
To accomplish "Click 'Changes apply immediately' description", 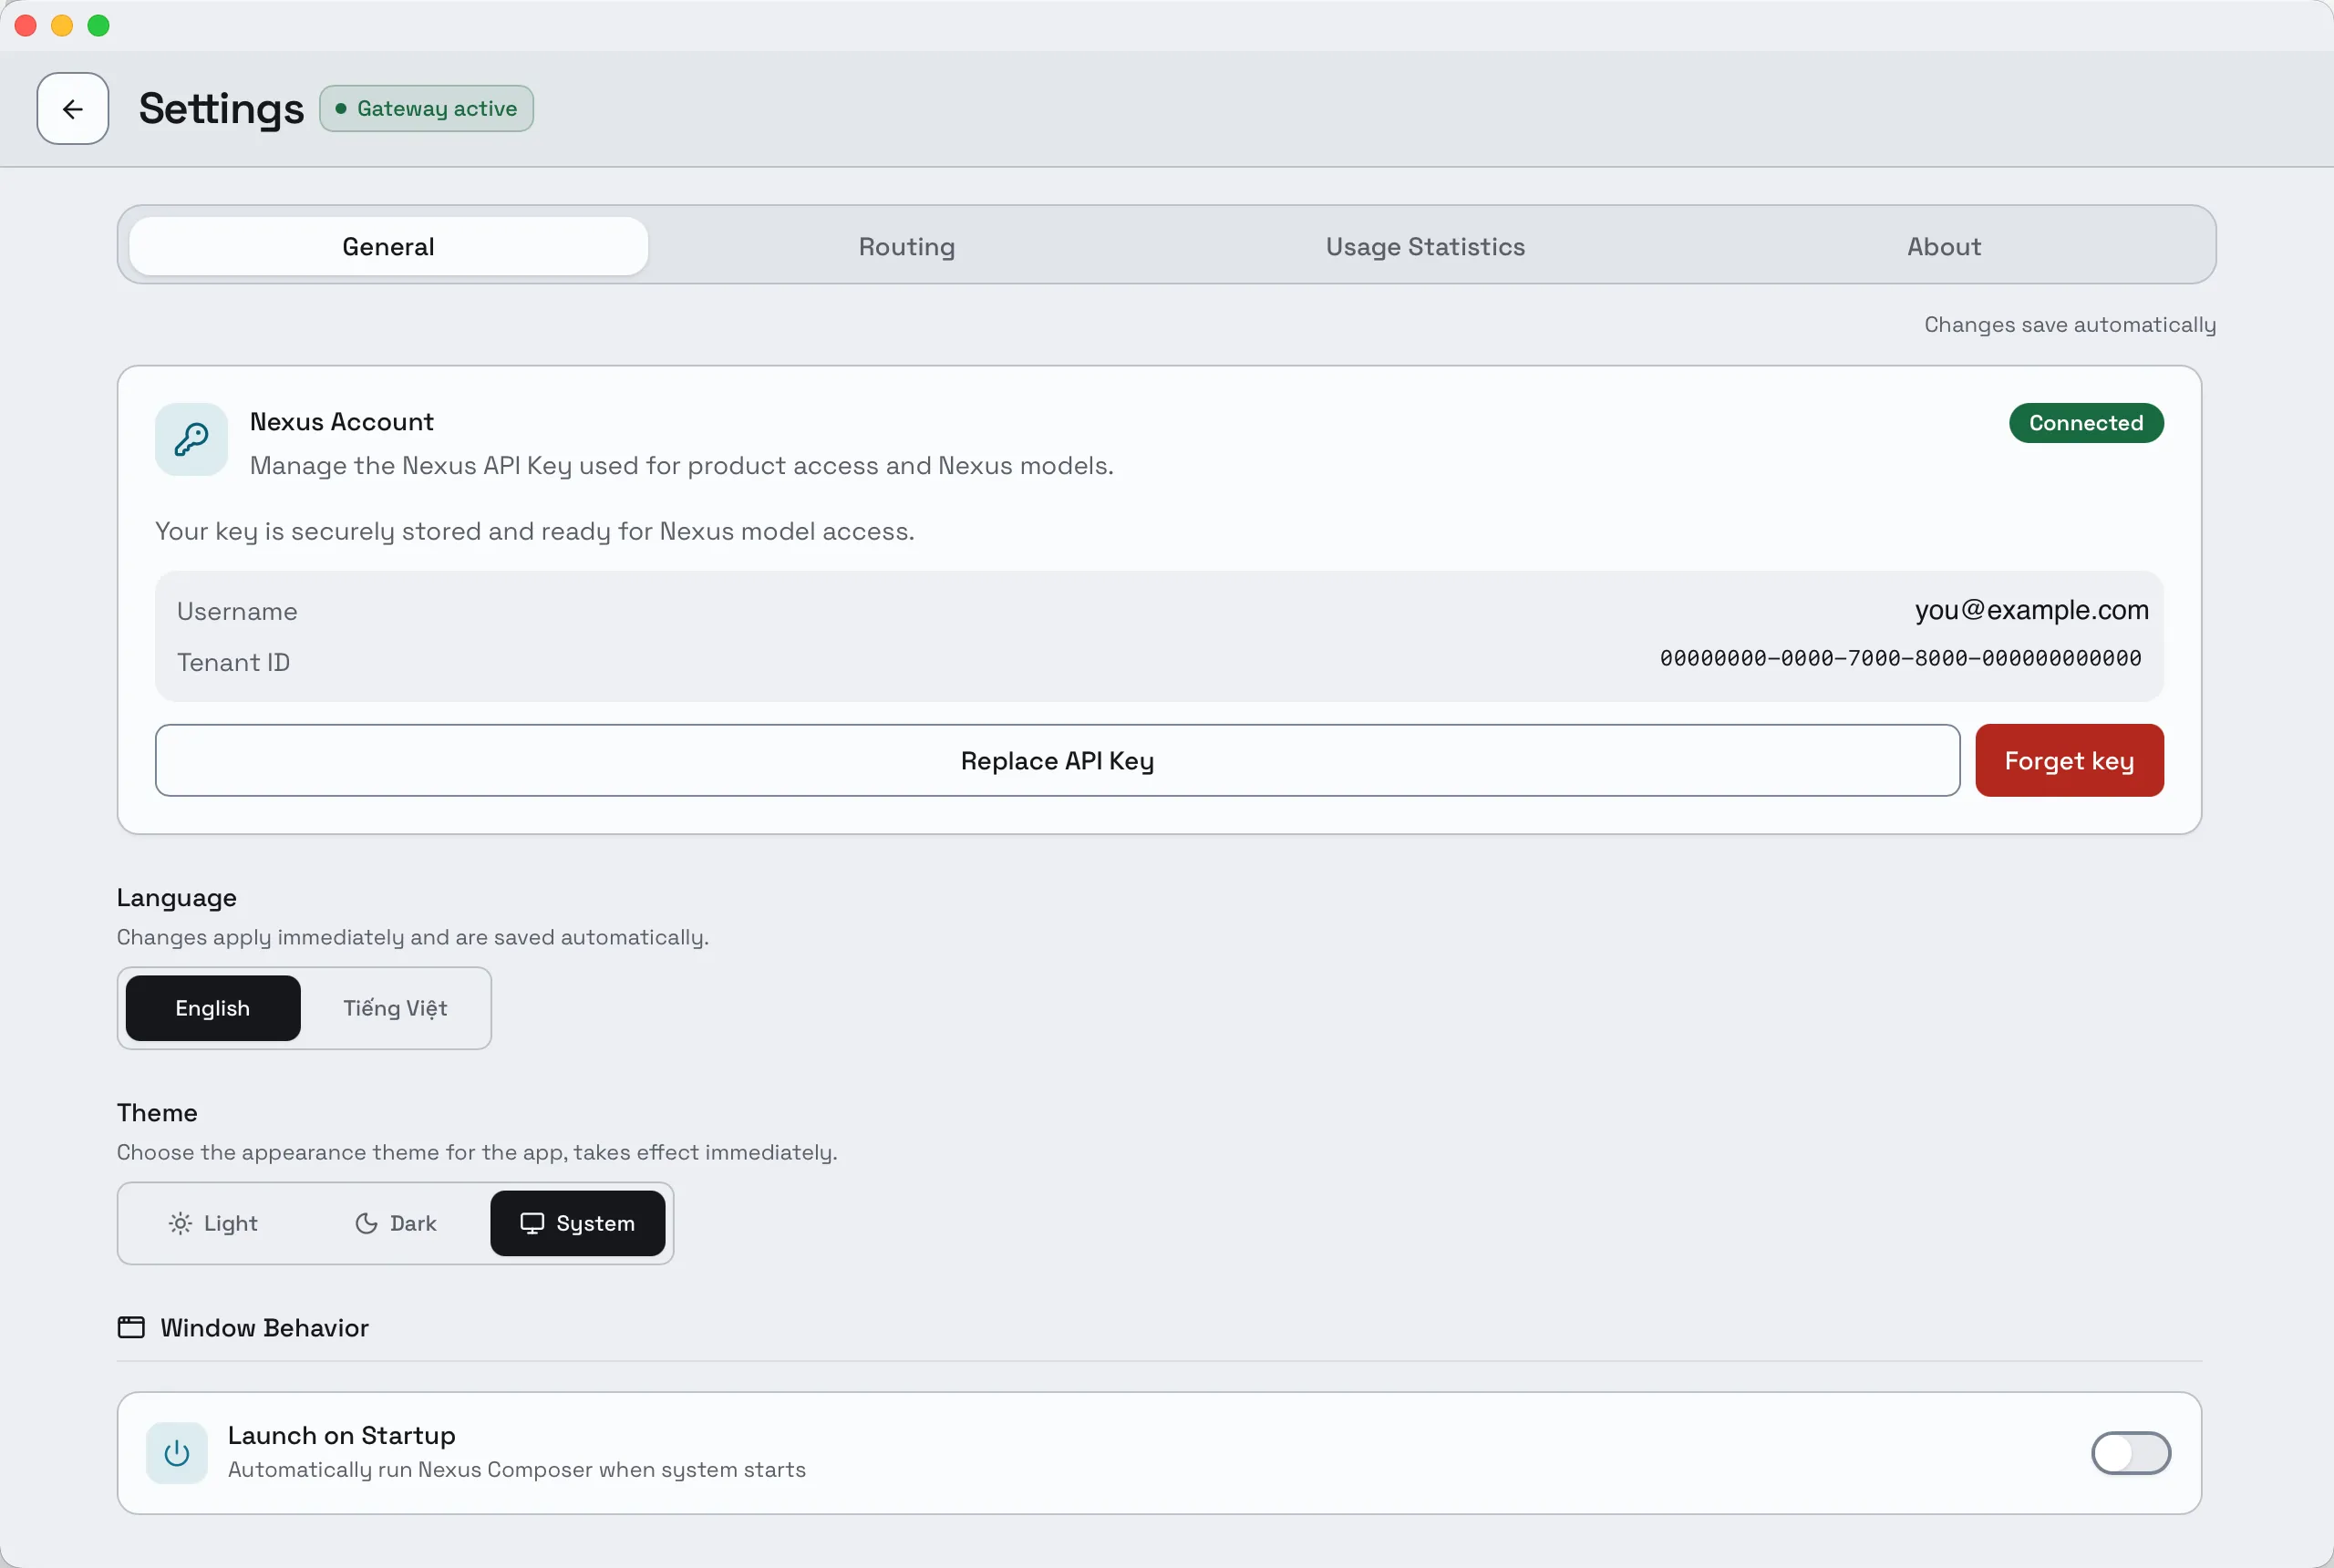I will click(x=413, y=937).
